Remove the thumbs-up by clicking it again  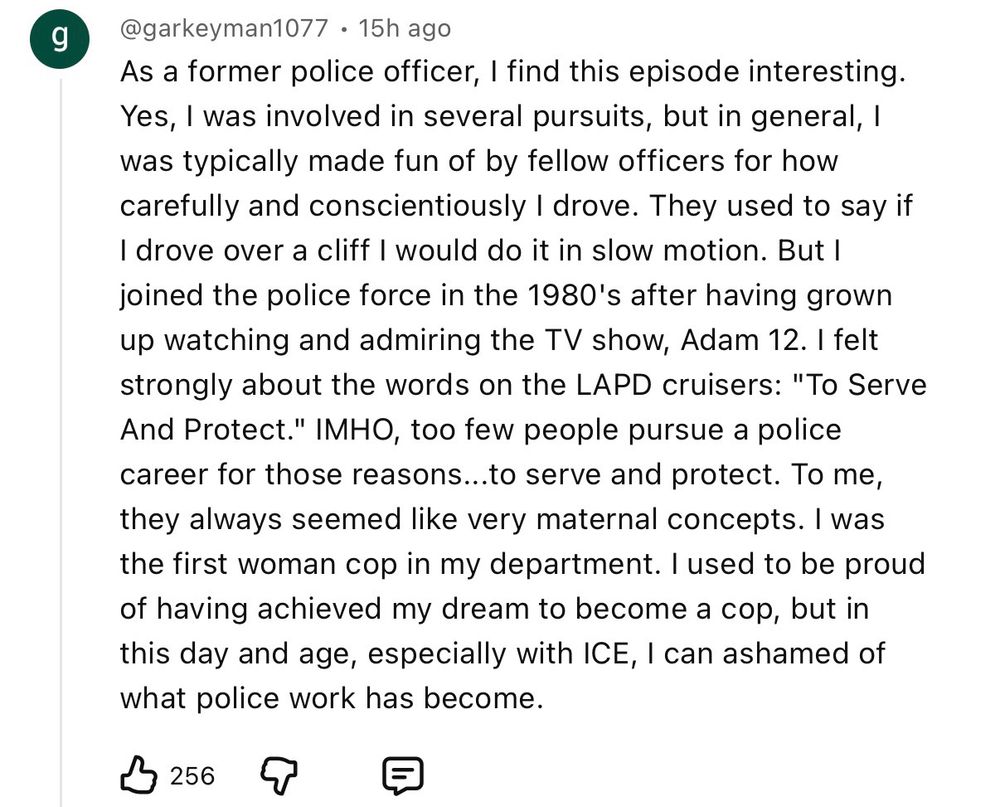click(x=140, y=771)
